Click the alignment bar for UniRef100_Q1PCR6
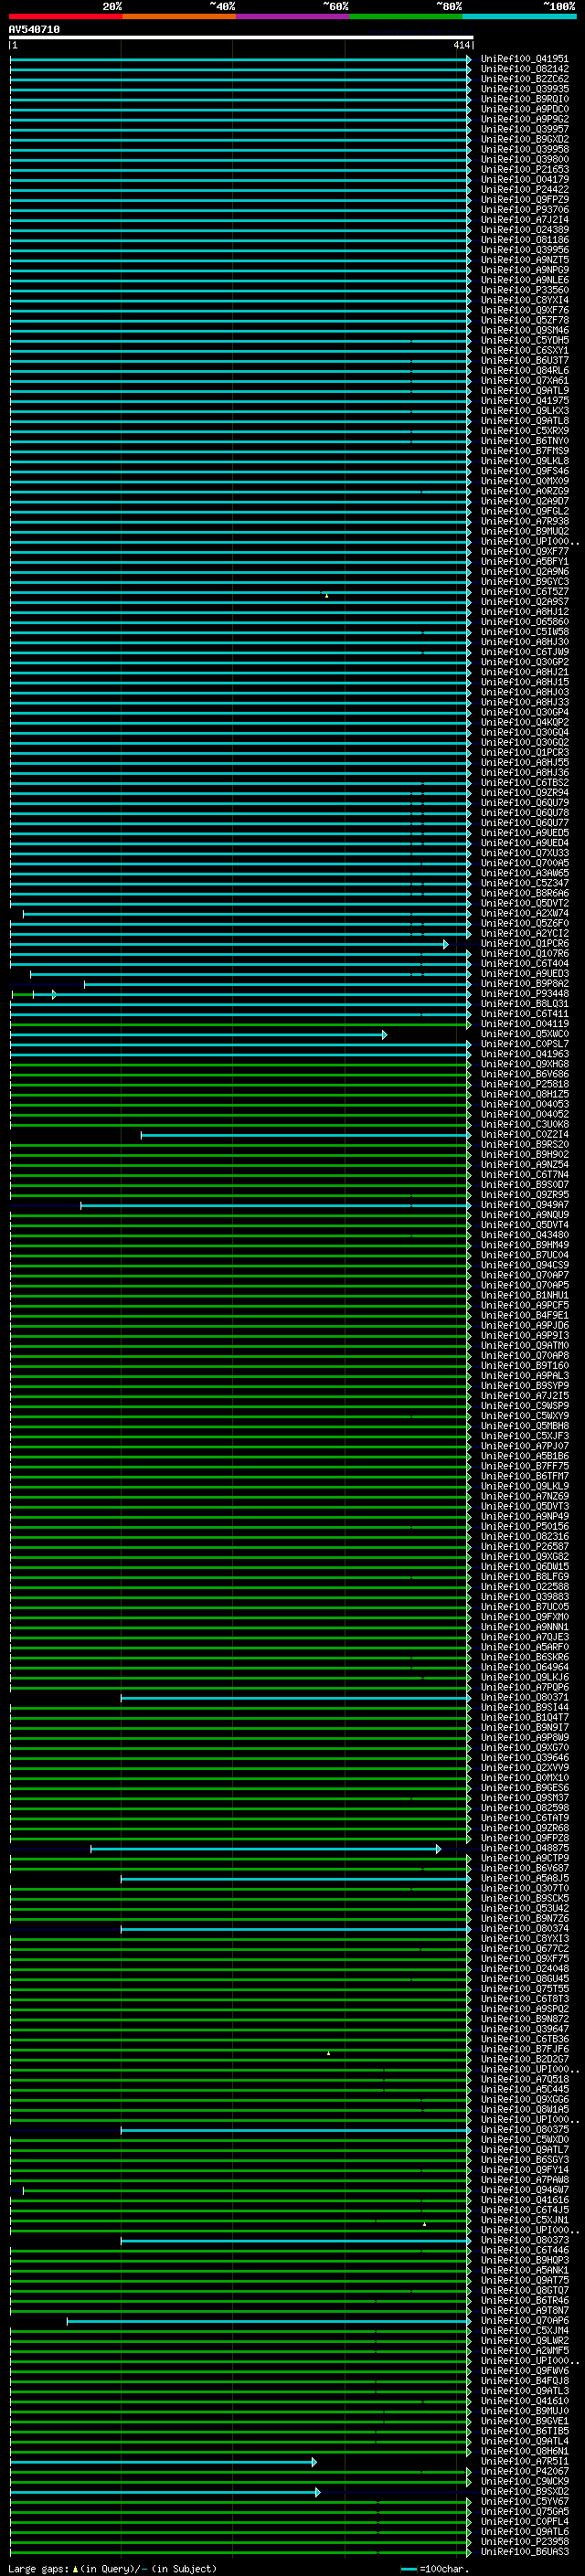 (229, 944)
